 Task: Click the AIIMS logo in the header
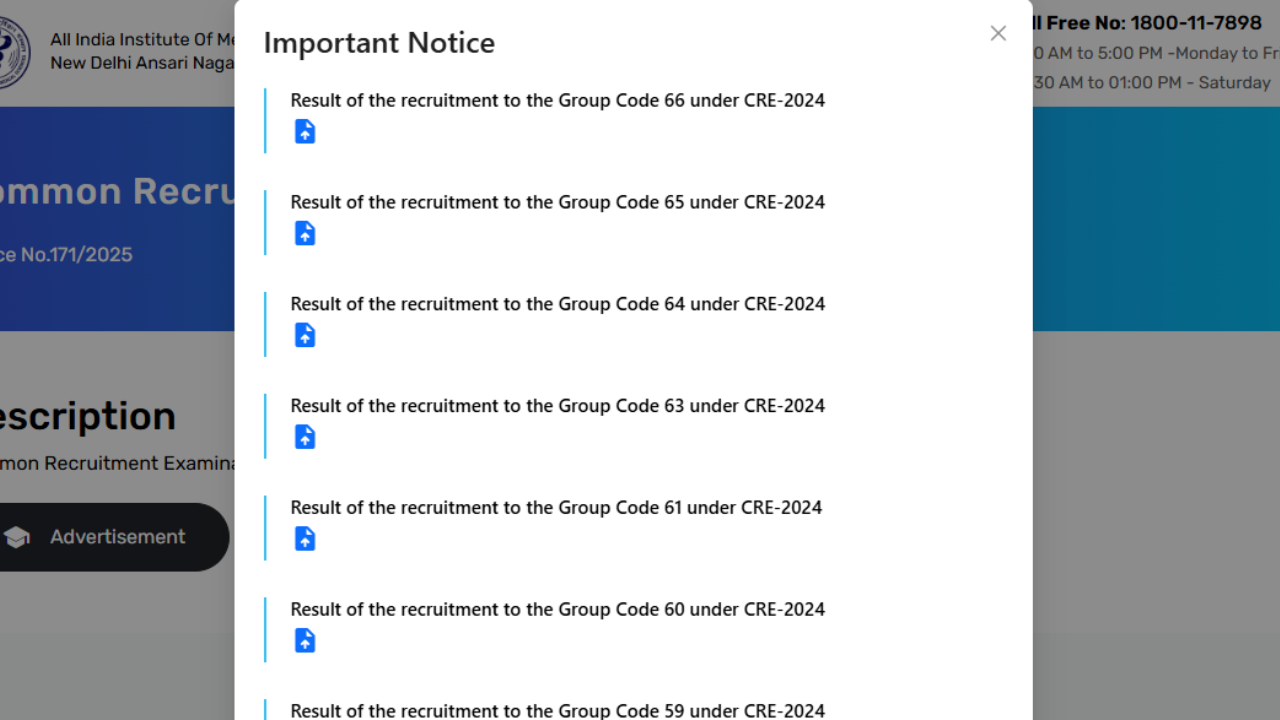[x=14, y=52]
